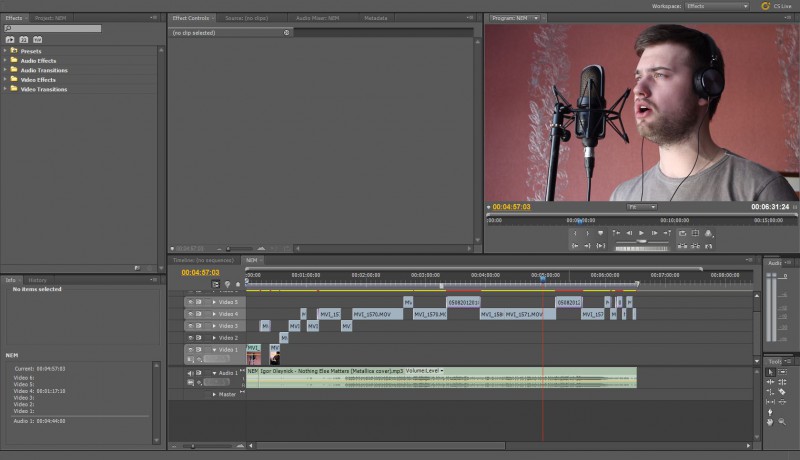Screen dimensions: 800x460
Task: Toggle Snap in the timeline header
Action: click(x=216, y=284)
